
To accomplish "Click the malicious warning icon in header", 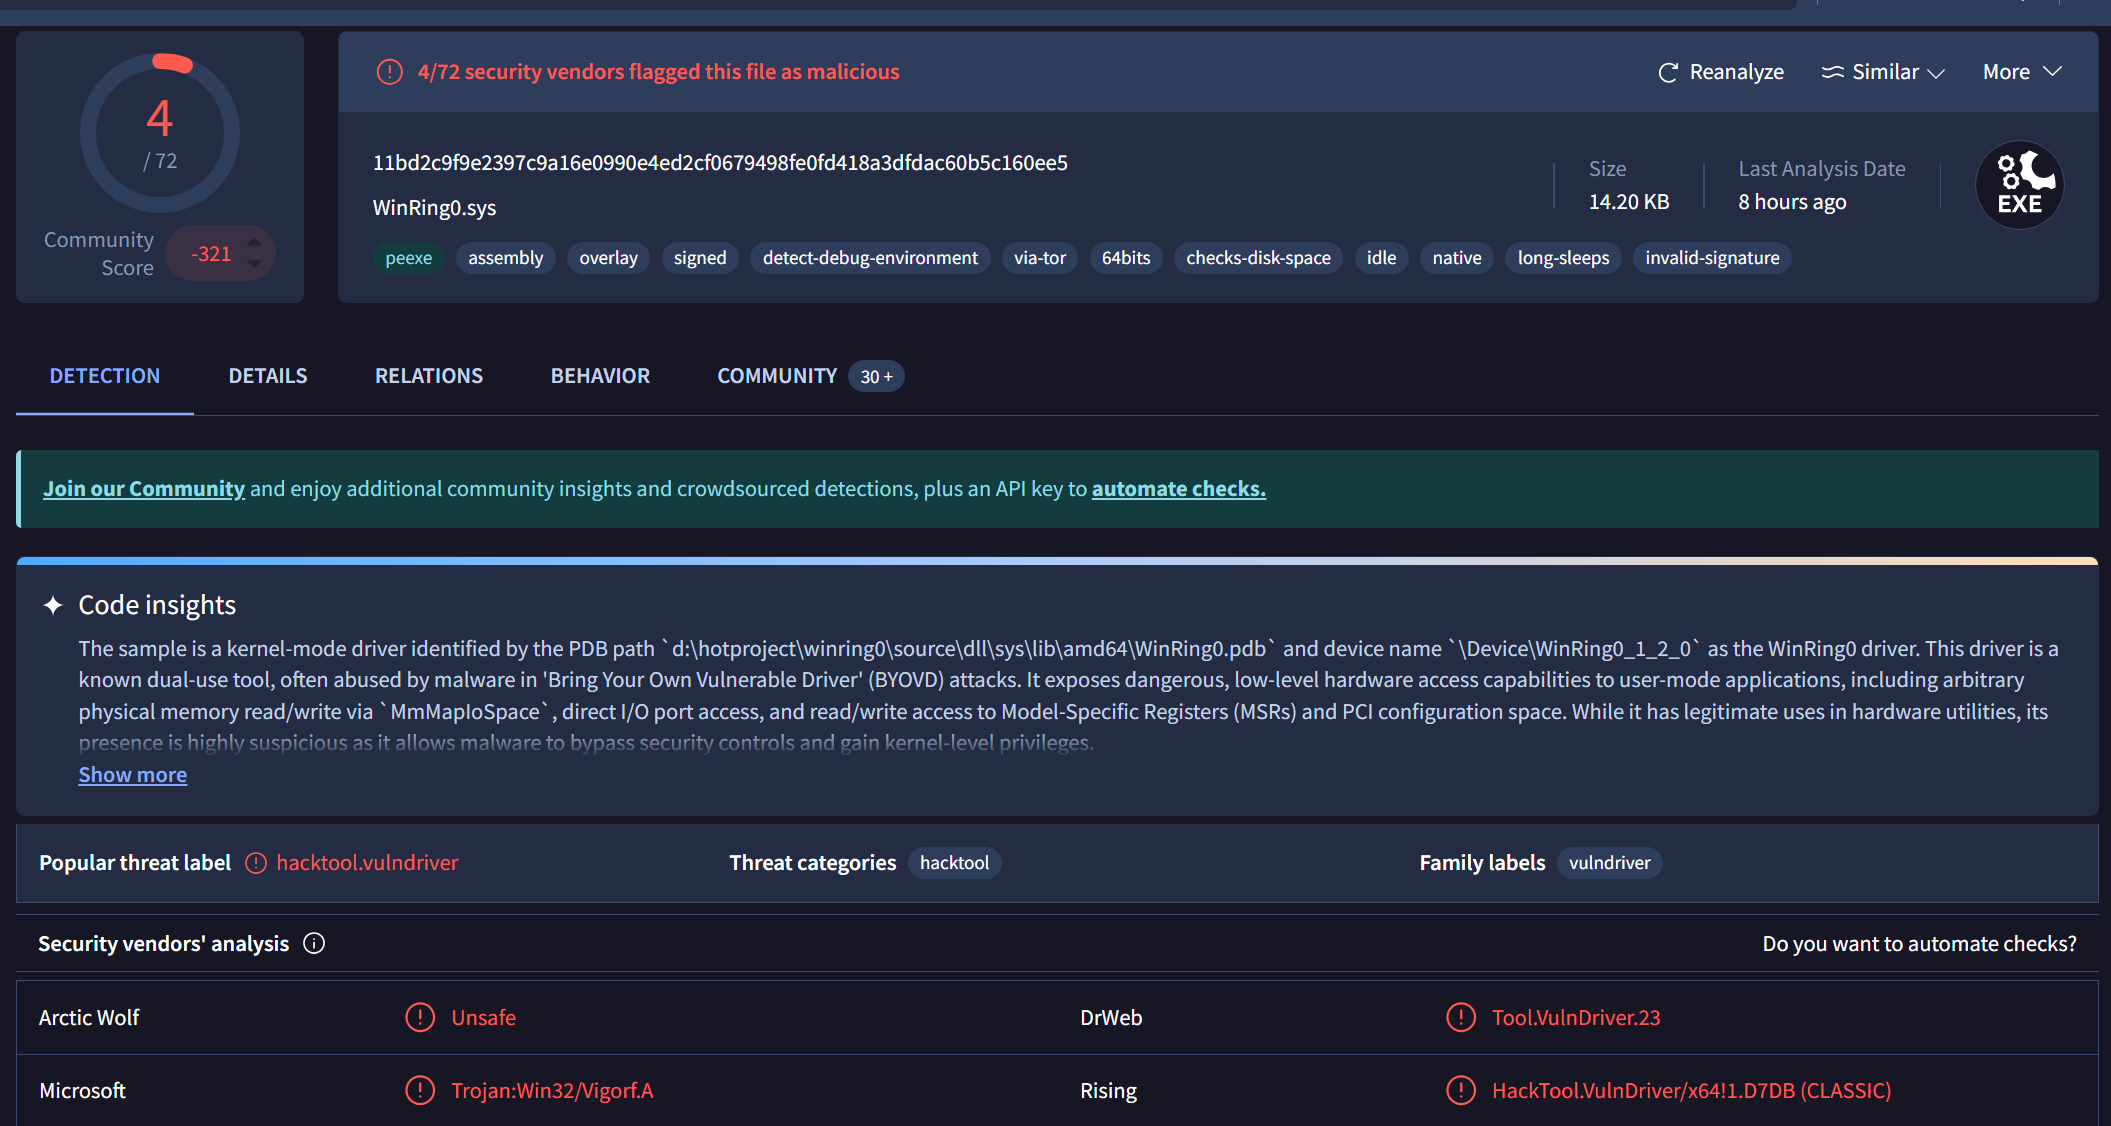I will [x=389, y=72].
